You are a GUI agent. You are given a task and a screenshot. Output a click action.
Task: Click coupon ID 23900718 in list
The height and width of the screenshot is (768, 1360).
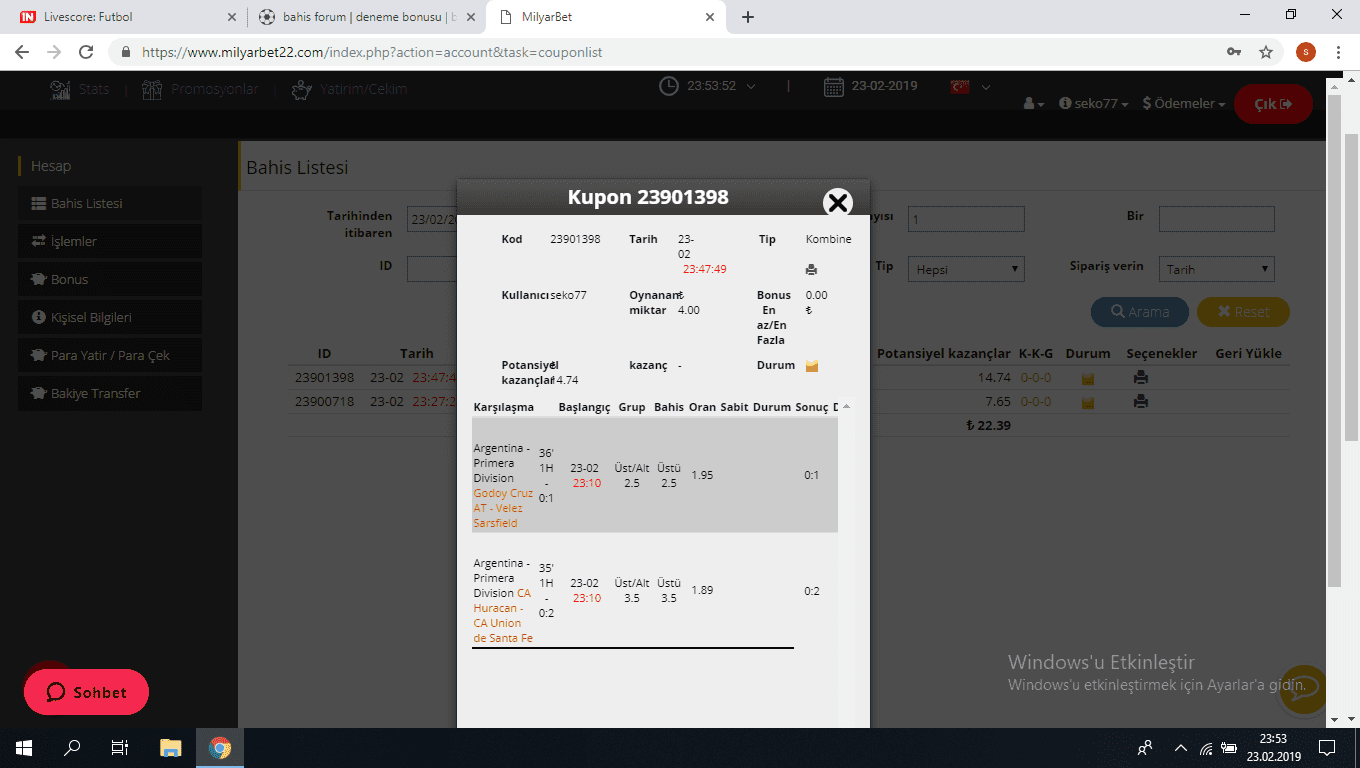[324, 402]
